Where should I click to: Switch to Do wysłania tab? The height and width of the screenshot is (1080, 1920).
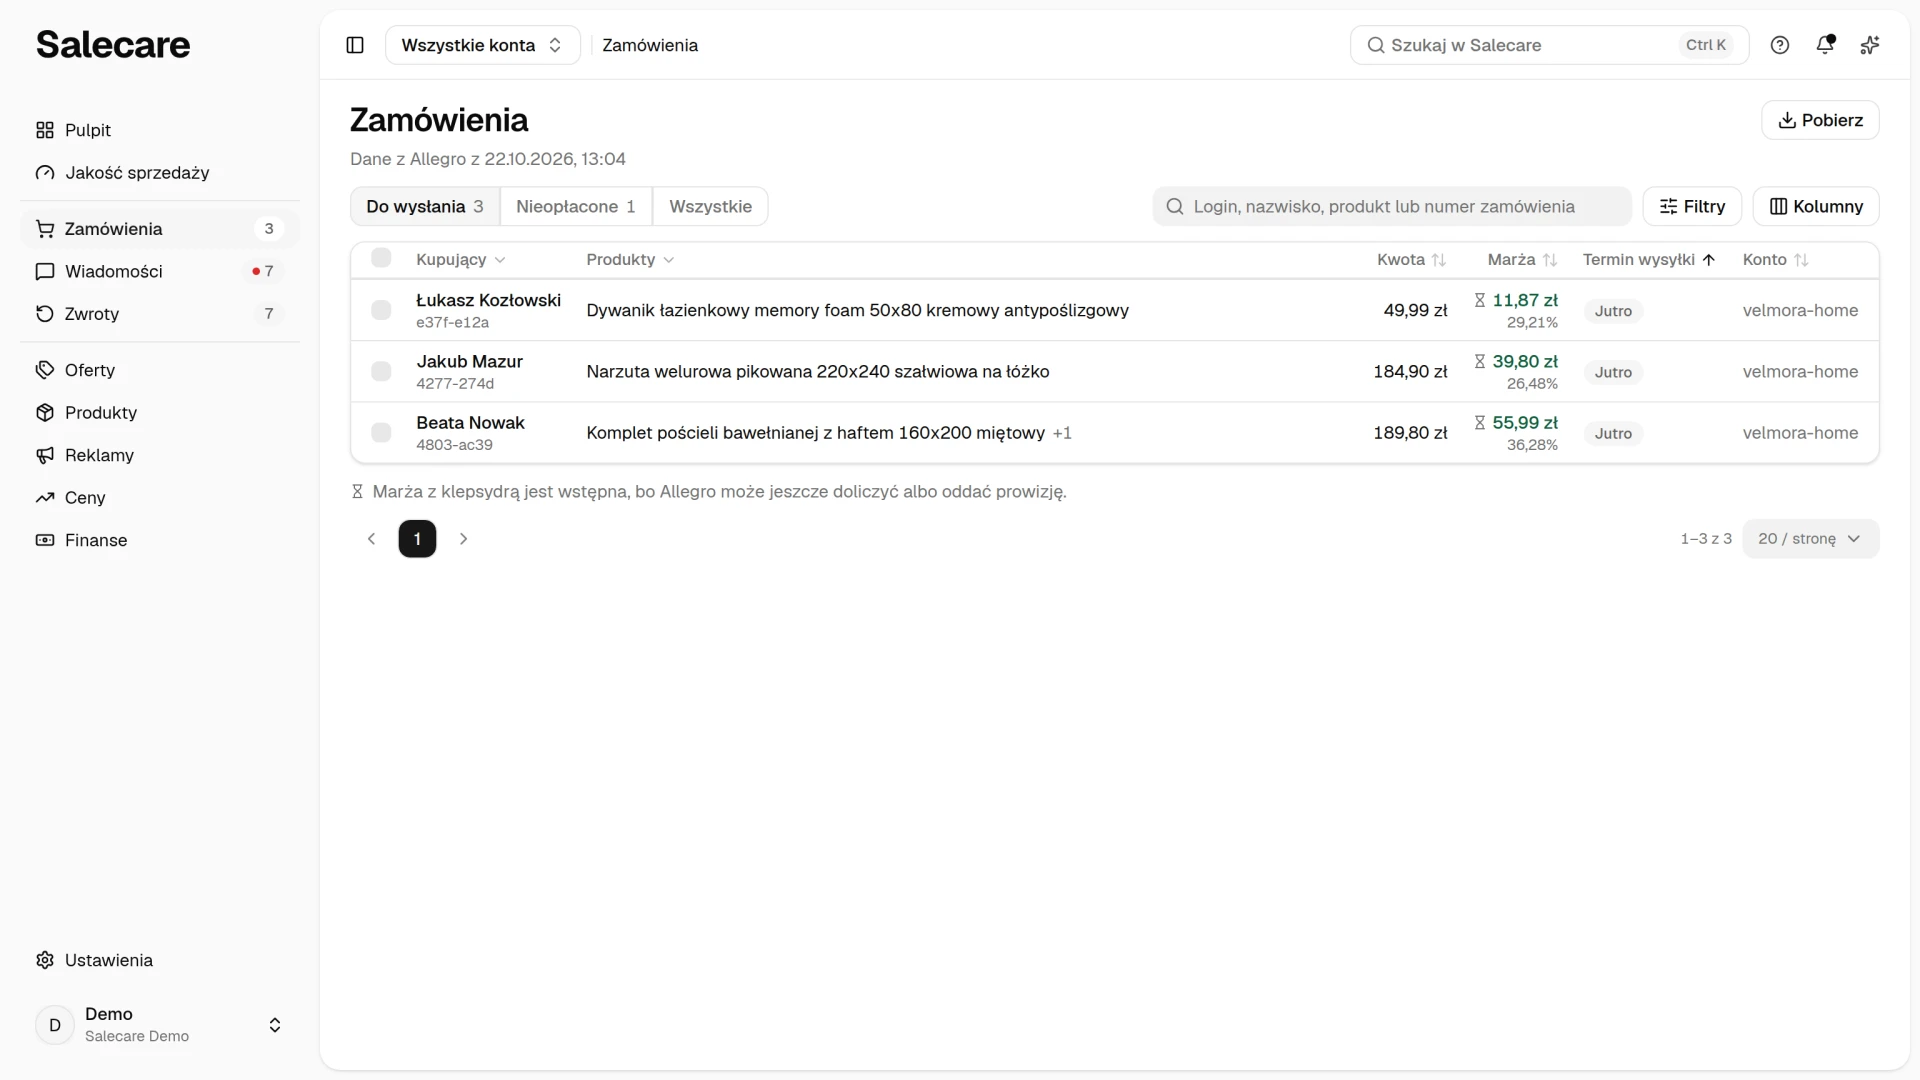425,207
